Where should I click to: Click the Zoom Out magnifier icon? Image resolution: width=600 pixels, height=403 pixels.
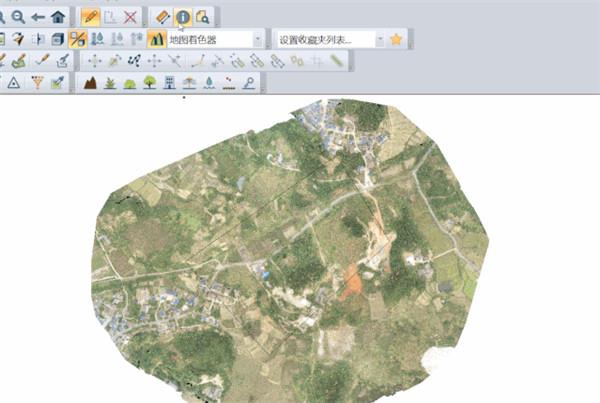point(18,17)
